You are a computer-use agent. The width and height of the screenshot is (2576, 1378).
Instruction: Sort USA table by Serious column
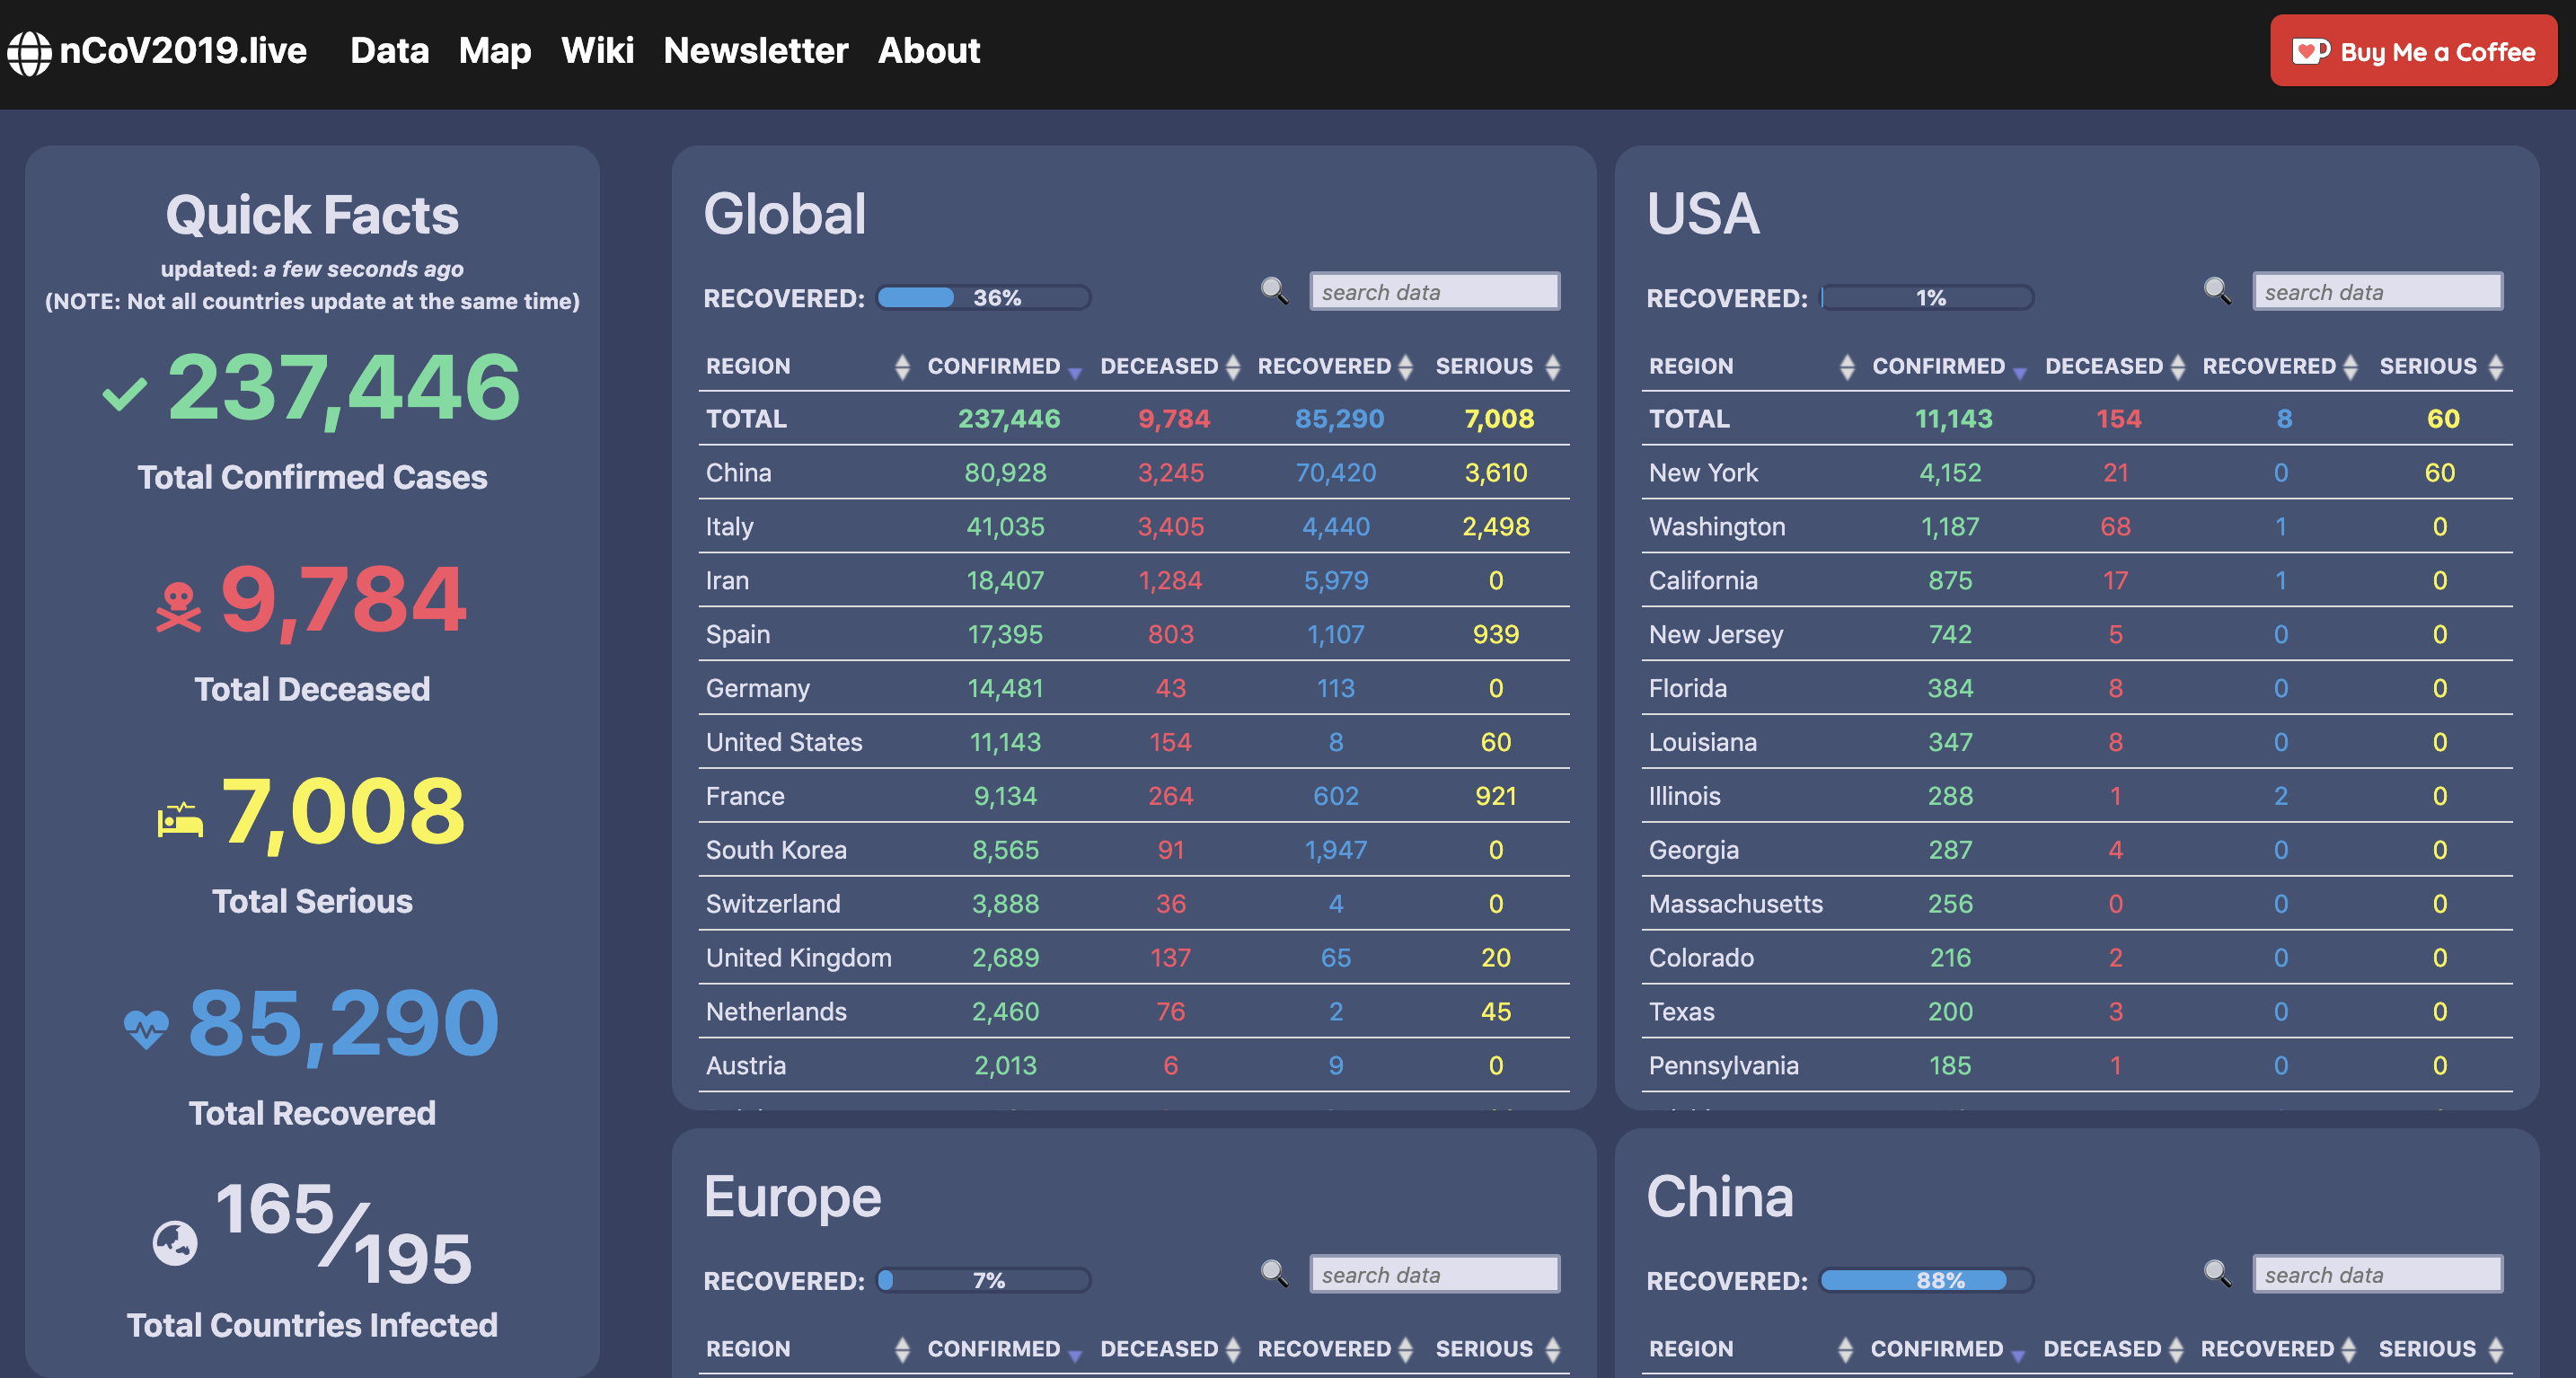click(x=2495, y=367)
